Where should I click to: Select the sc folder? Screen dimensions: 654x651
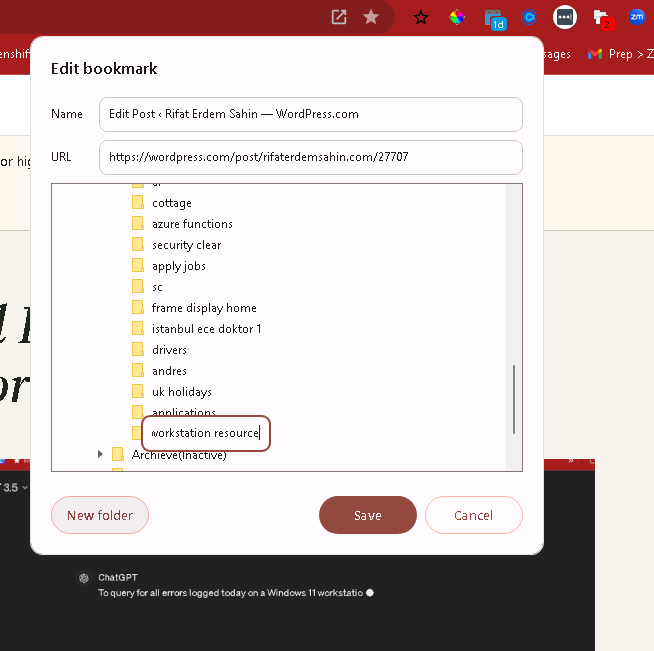tap(157, 287)
